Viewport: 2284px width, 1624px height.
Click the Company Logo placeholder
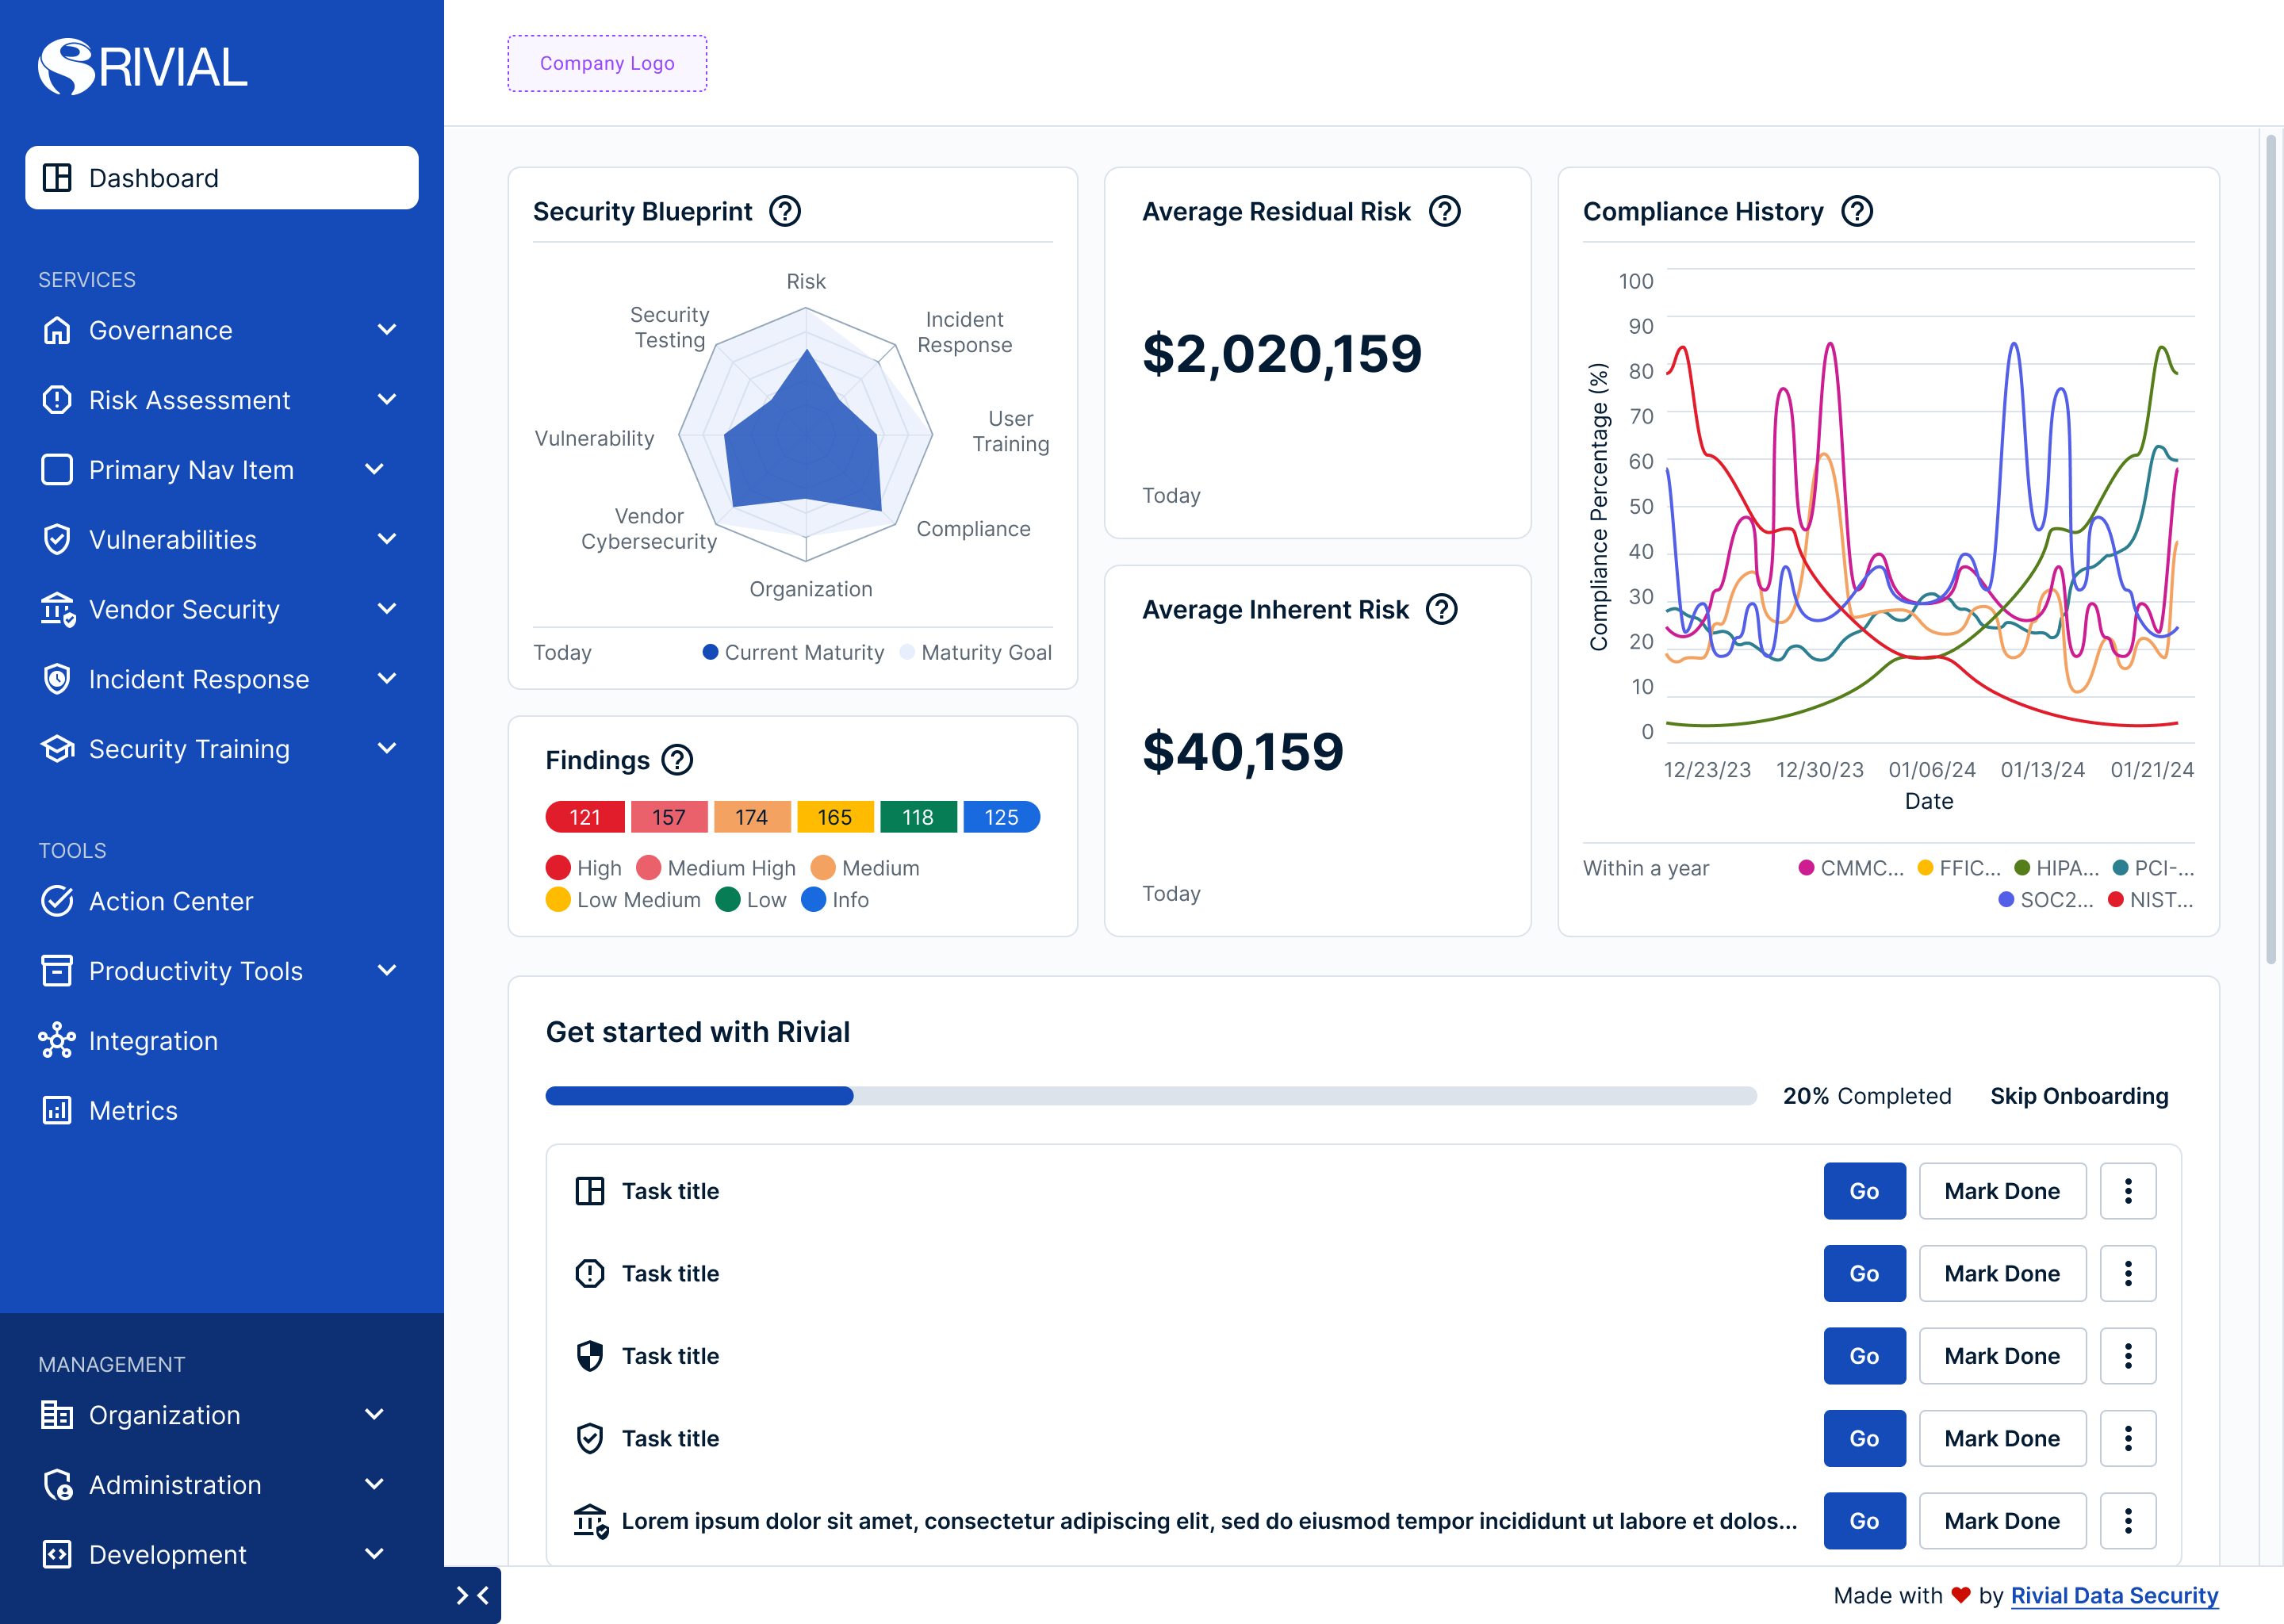(607, 64)
